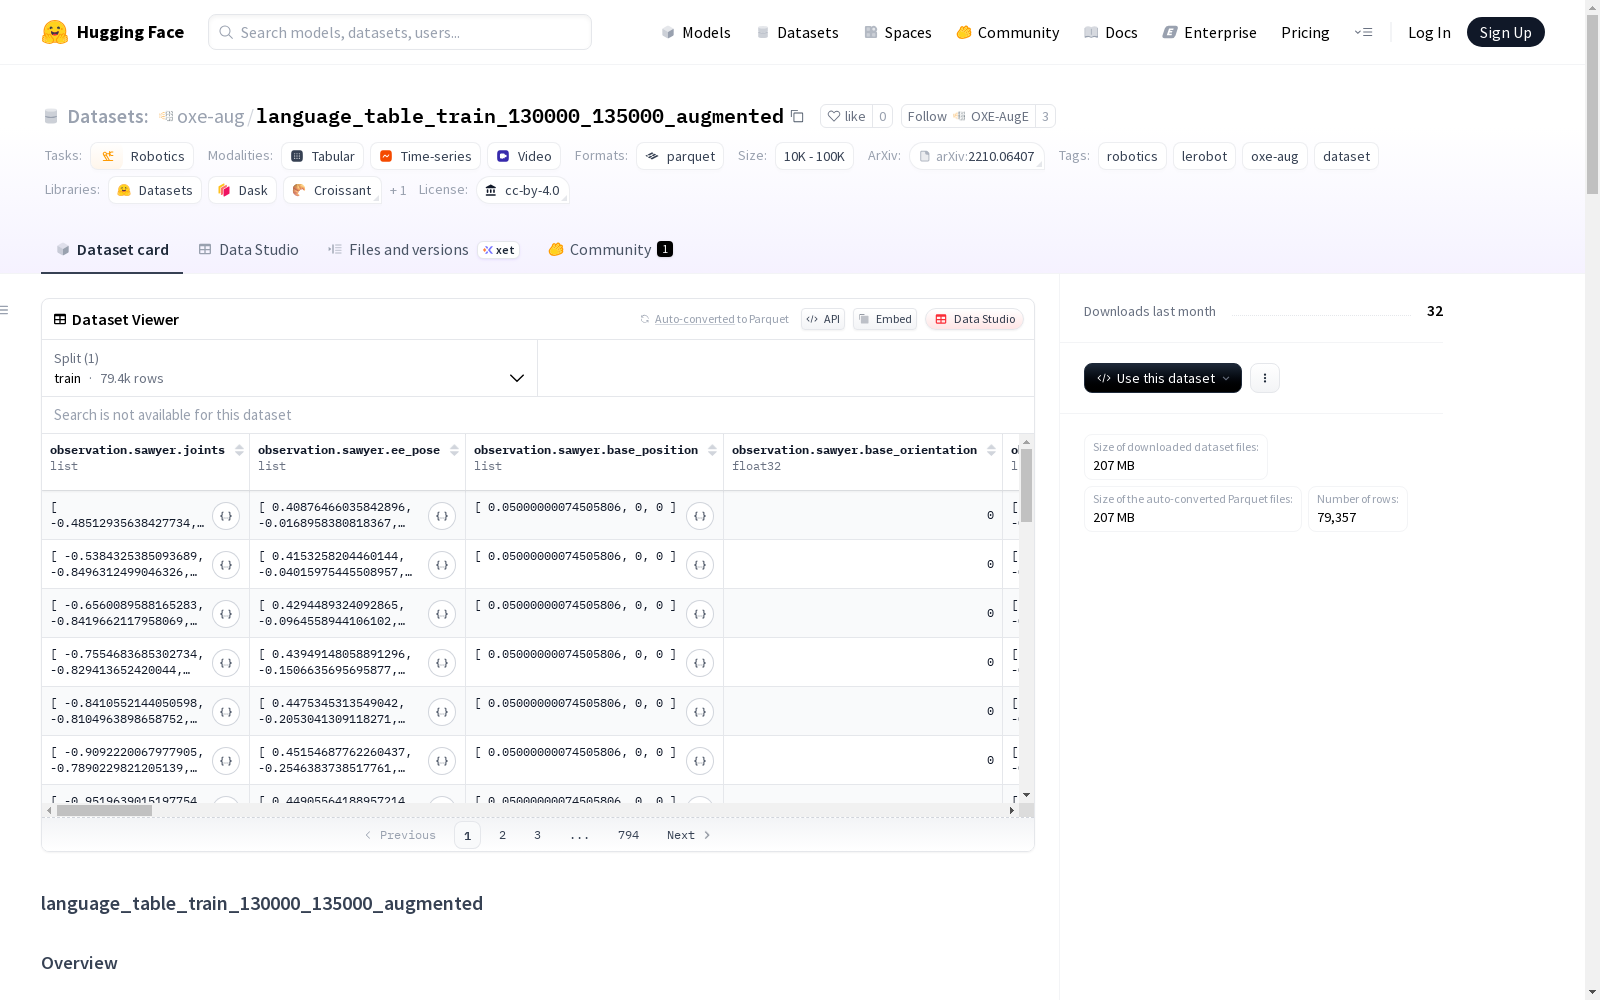Click the search magnifier icon

click(x=227, y=32)
